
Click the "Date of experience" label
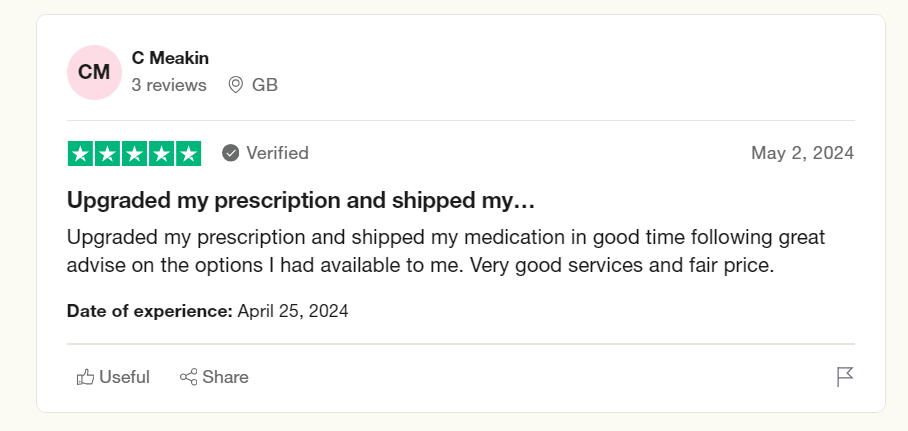[150, 311]
